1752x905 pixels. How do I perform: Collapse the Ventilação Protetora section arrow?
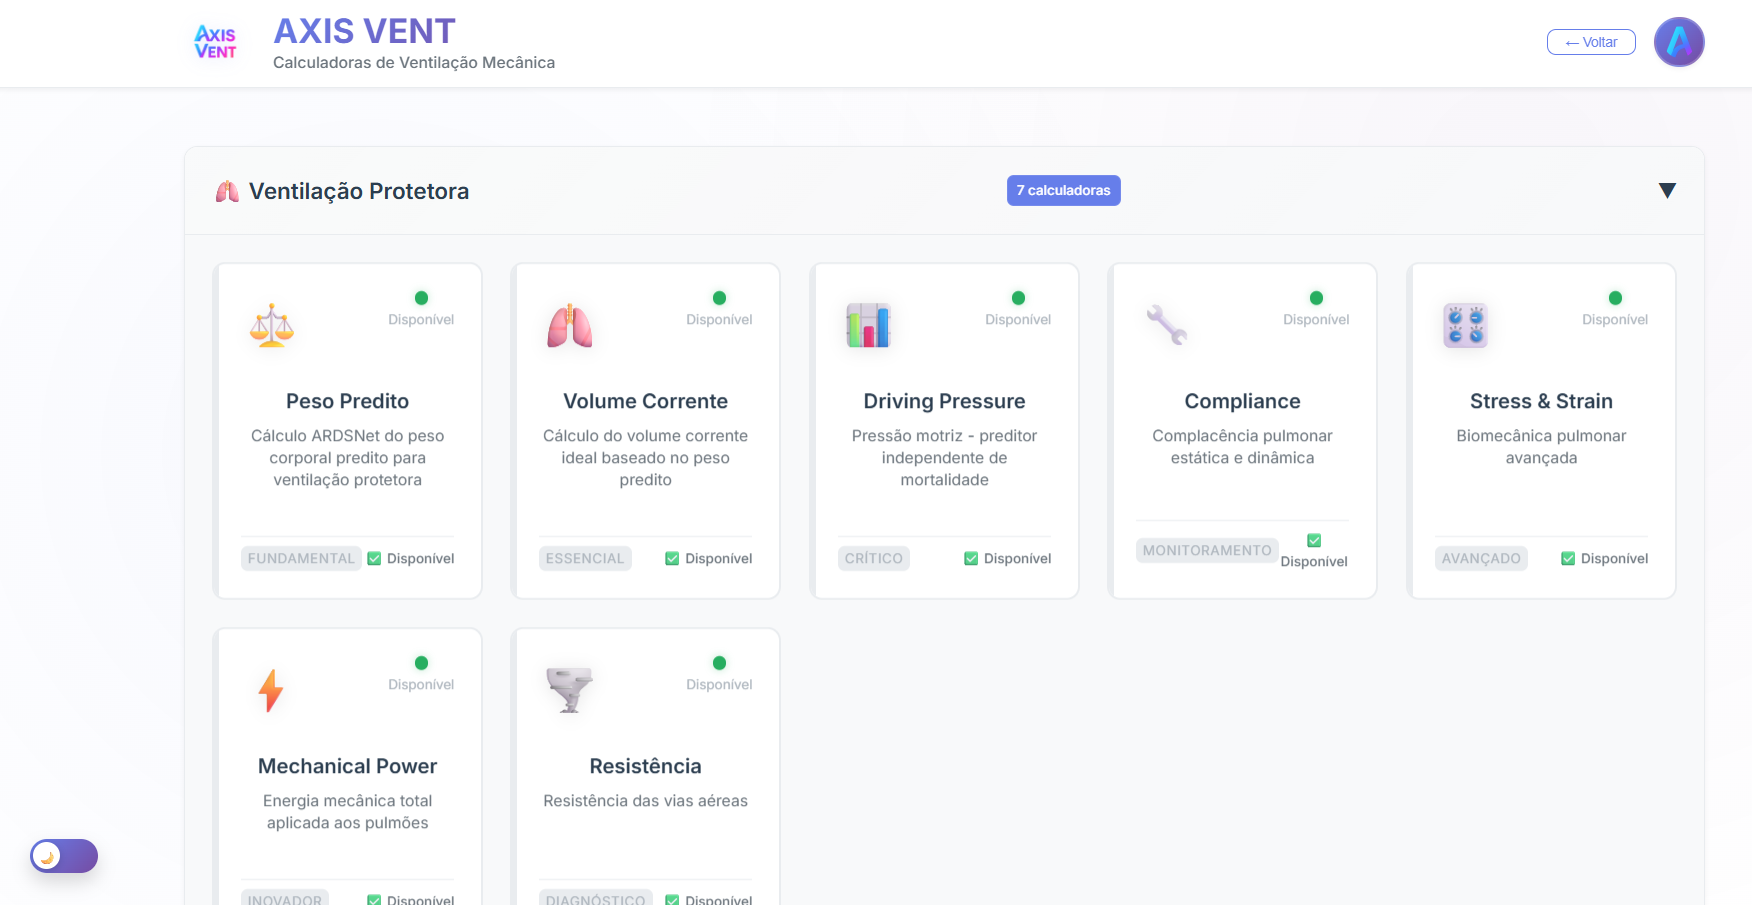pos(1666,191)
